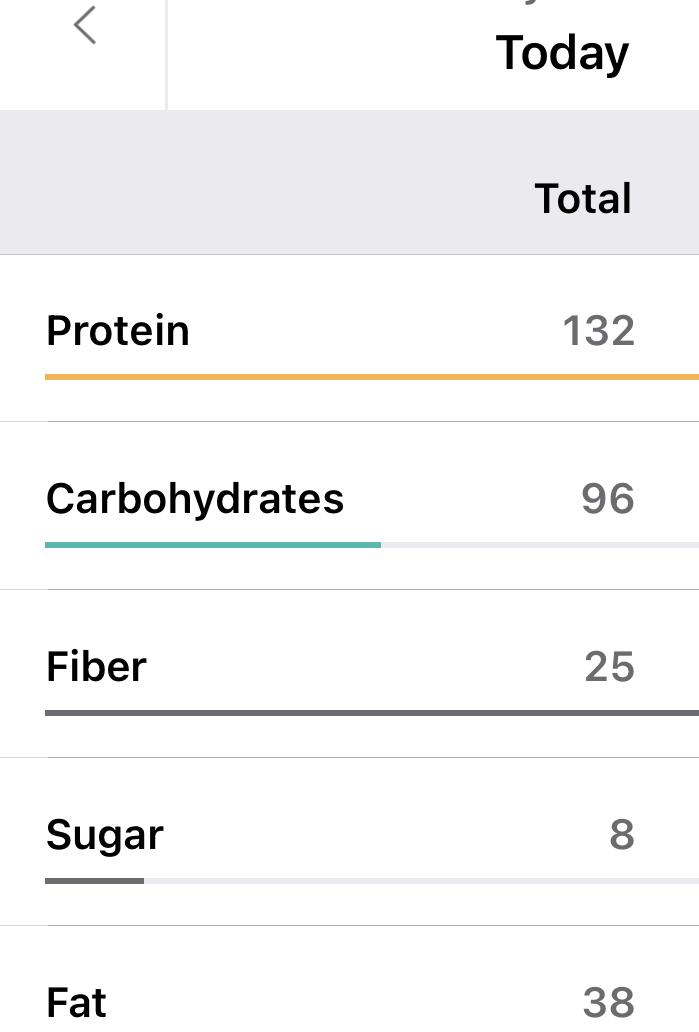
Task: Click empty gray header area left of Total
Action: pyautogui.click(x=250, y=198)
